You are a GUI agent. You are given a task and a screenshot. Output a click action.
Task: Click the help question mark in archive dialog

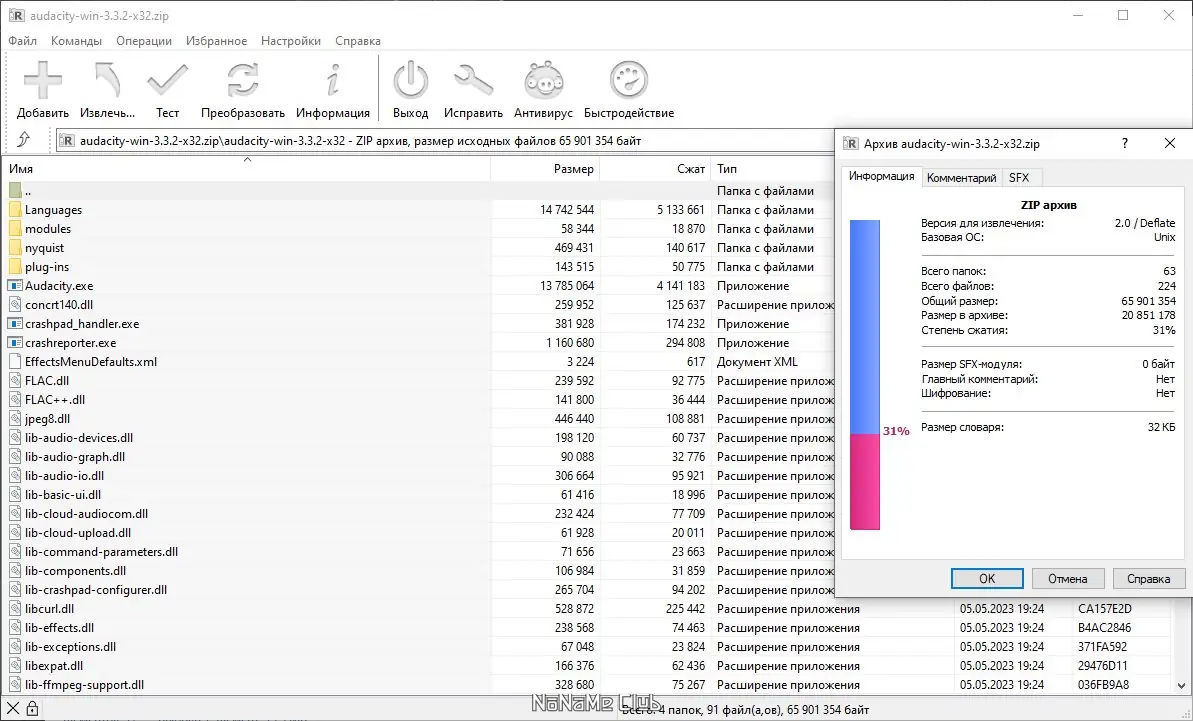coord(1125,143)
